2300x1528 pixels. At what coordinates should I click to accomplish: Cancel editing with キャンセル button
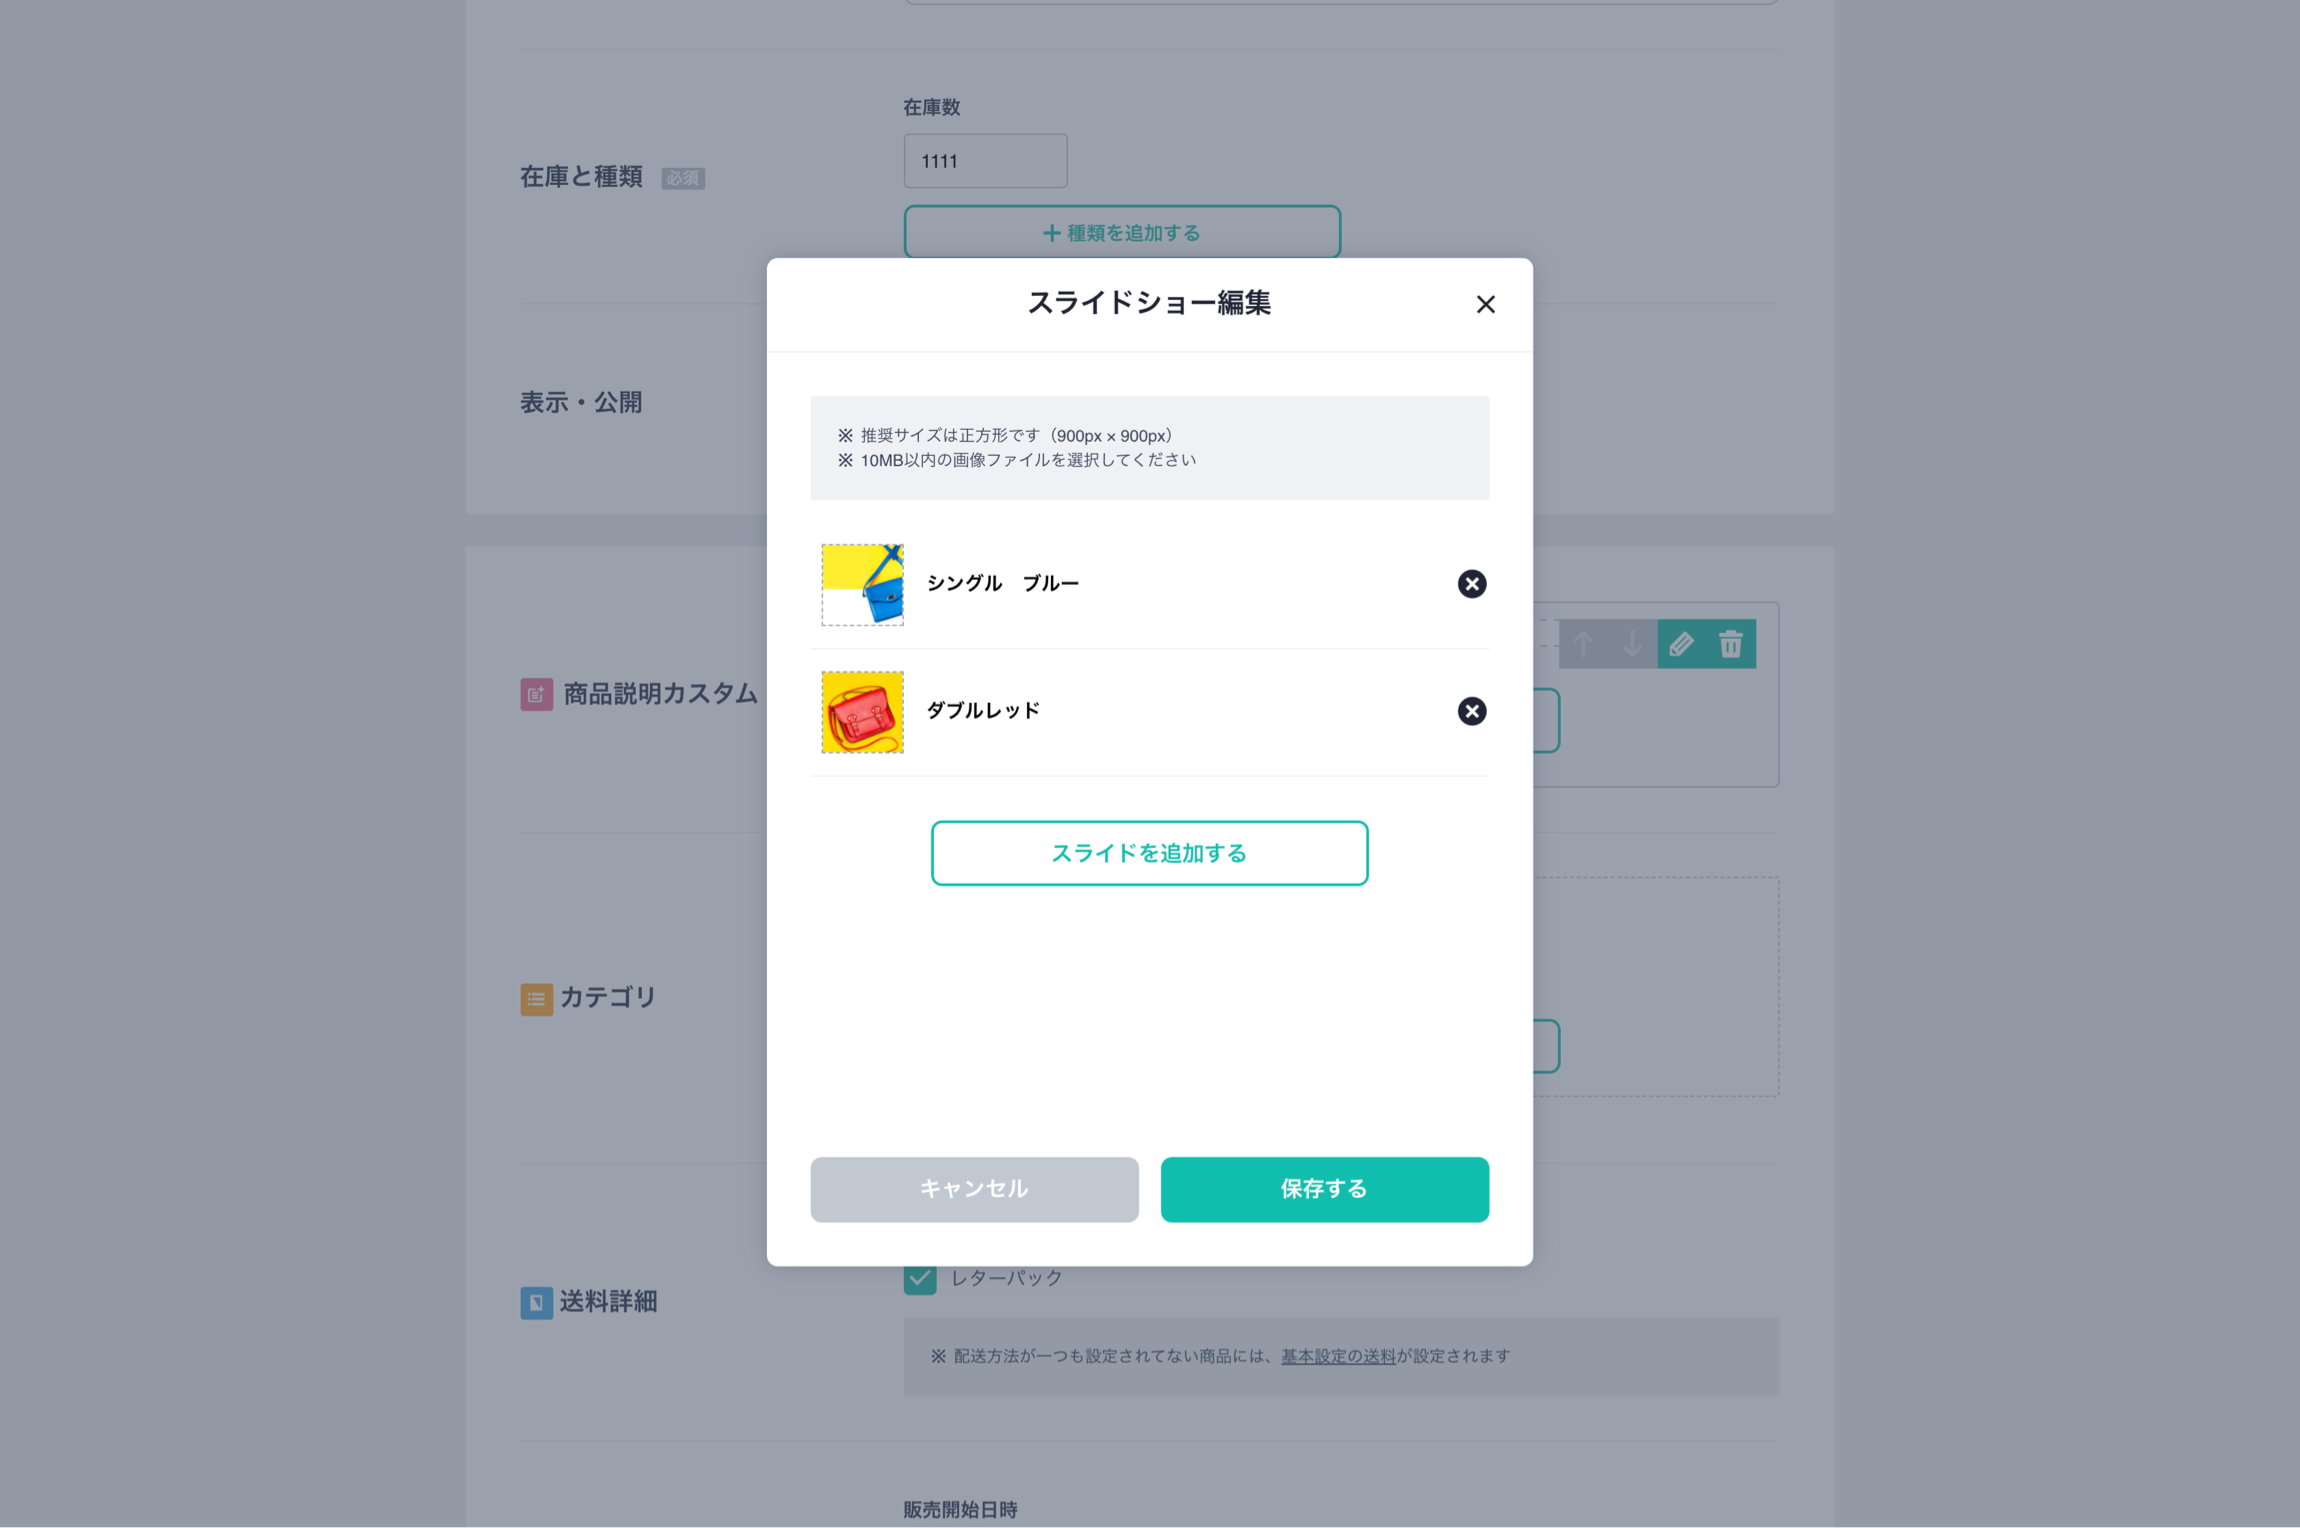tap(974, 1189)
